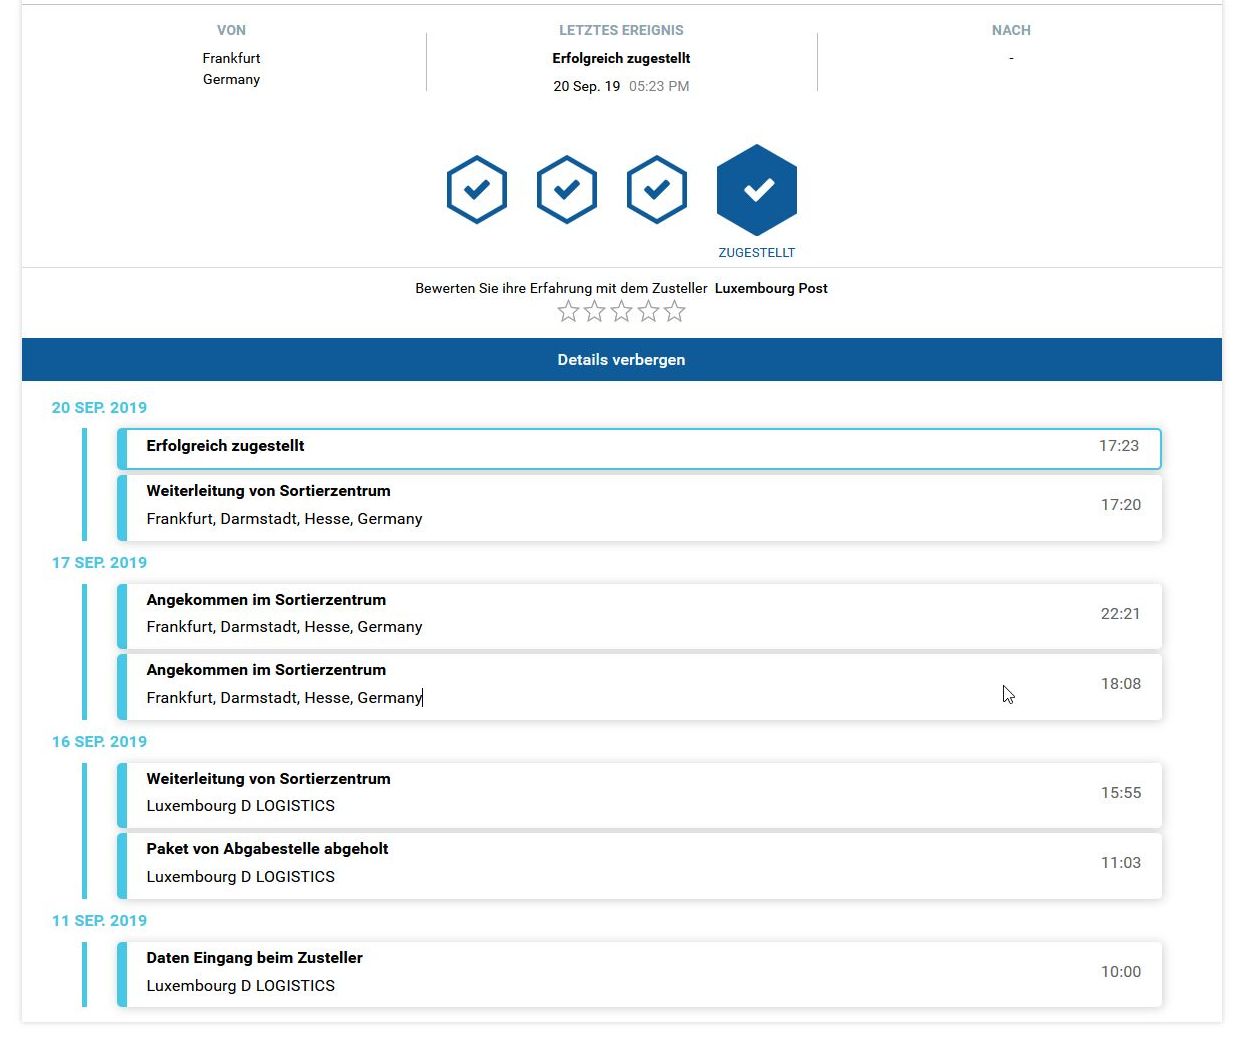Viewport: 1245px width, 1040px height.
Task: Click the second hexagon checkmark status icon
Action: coord(567,189)
